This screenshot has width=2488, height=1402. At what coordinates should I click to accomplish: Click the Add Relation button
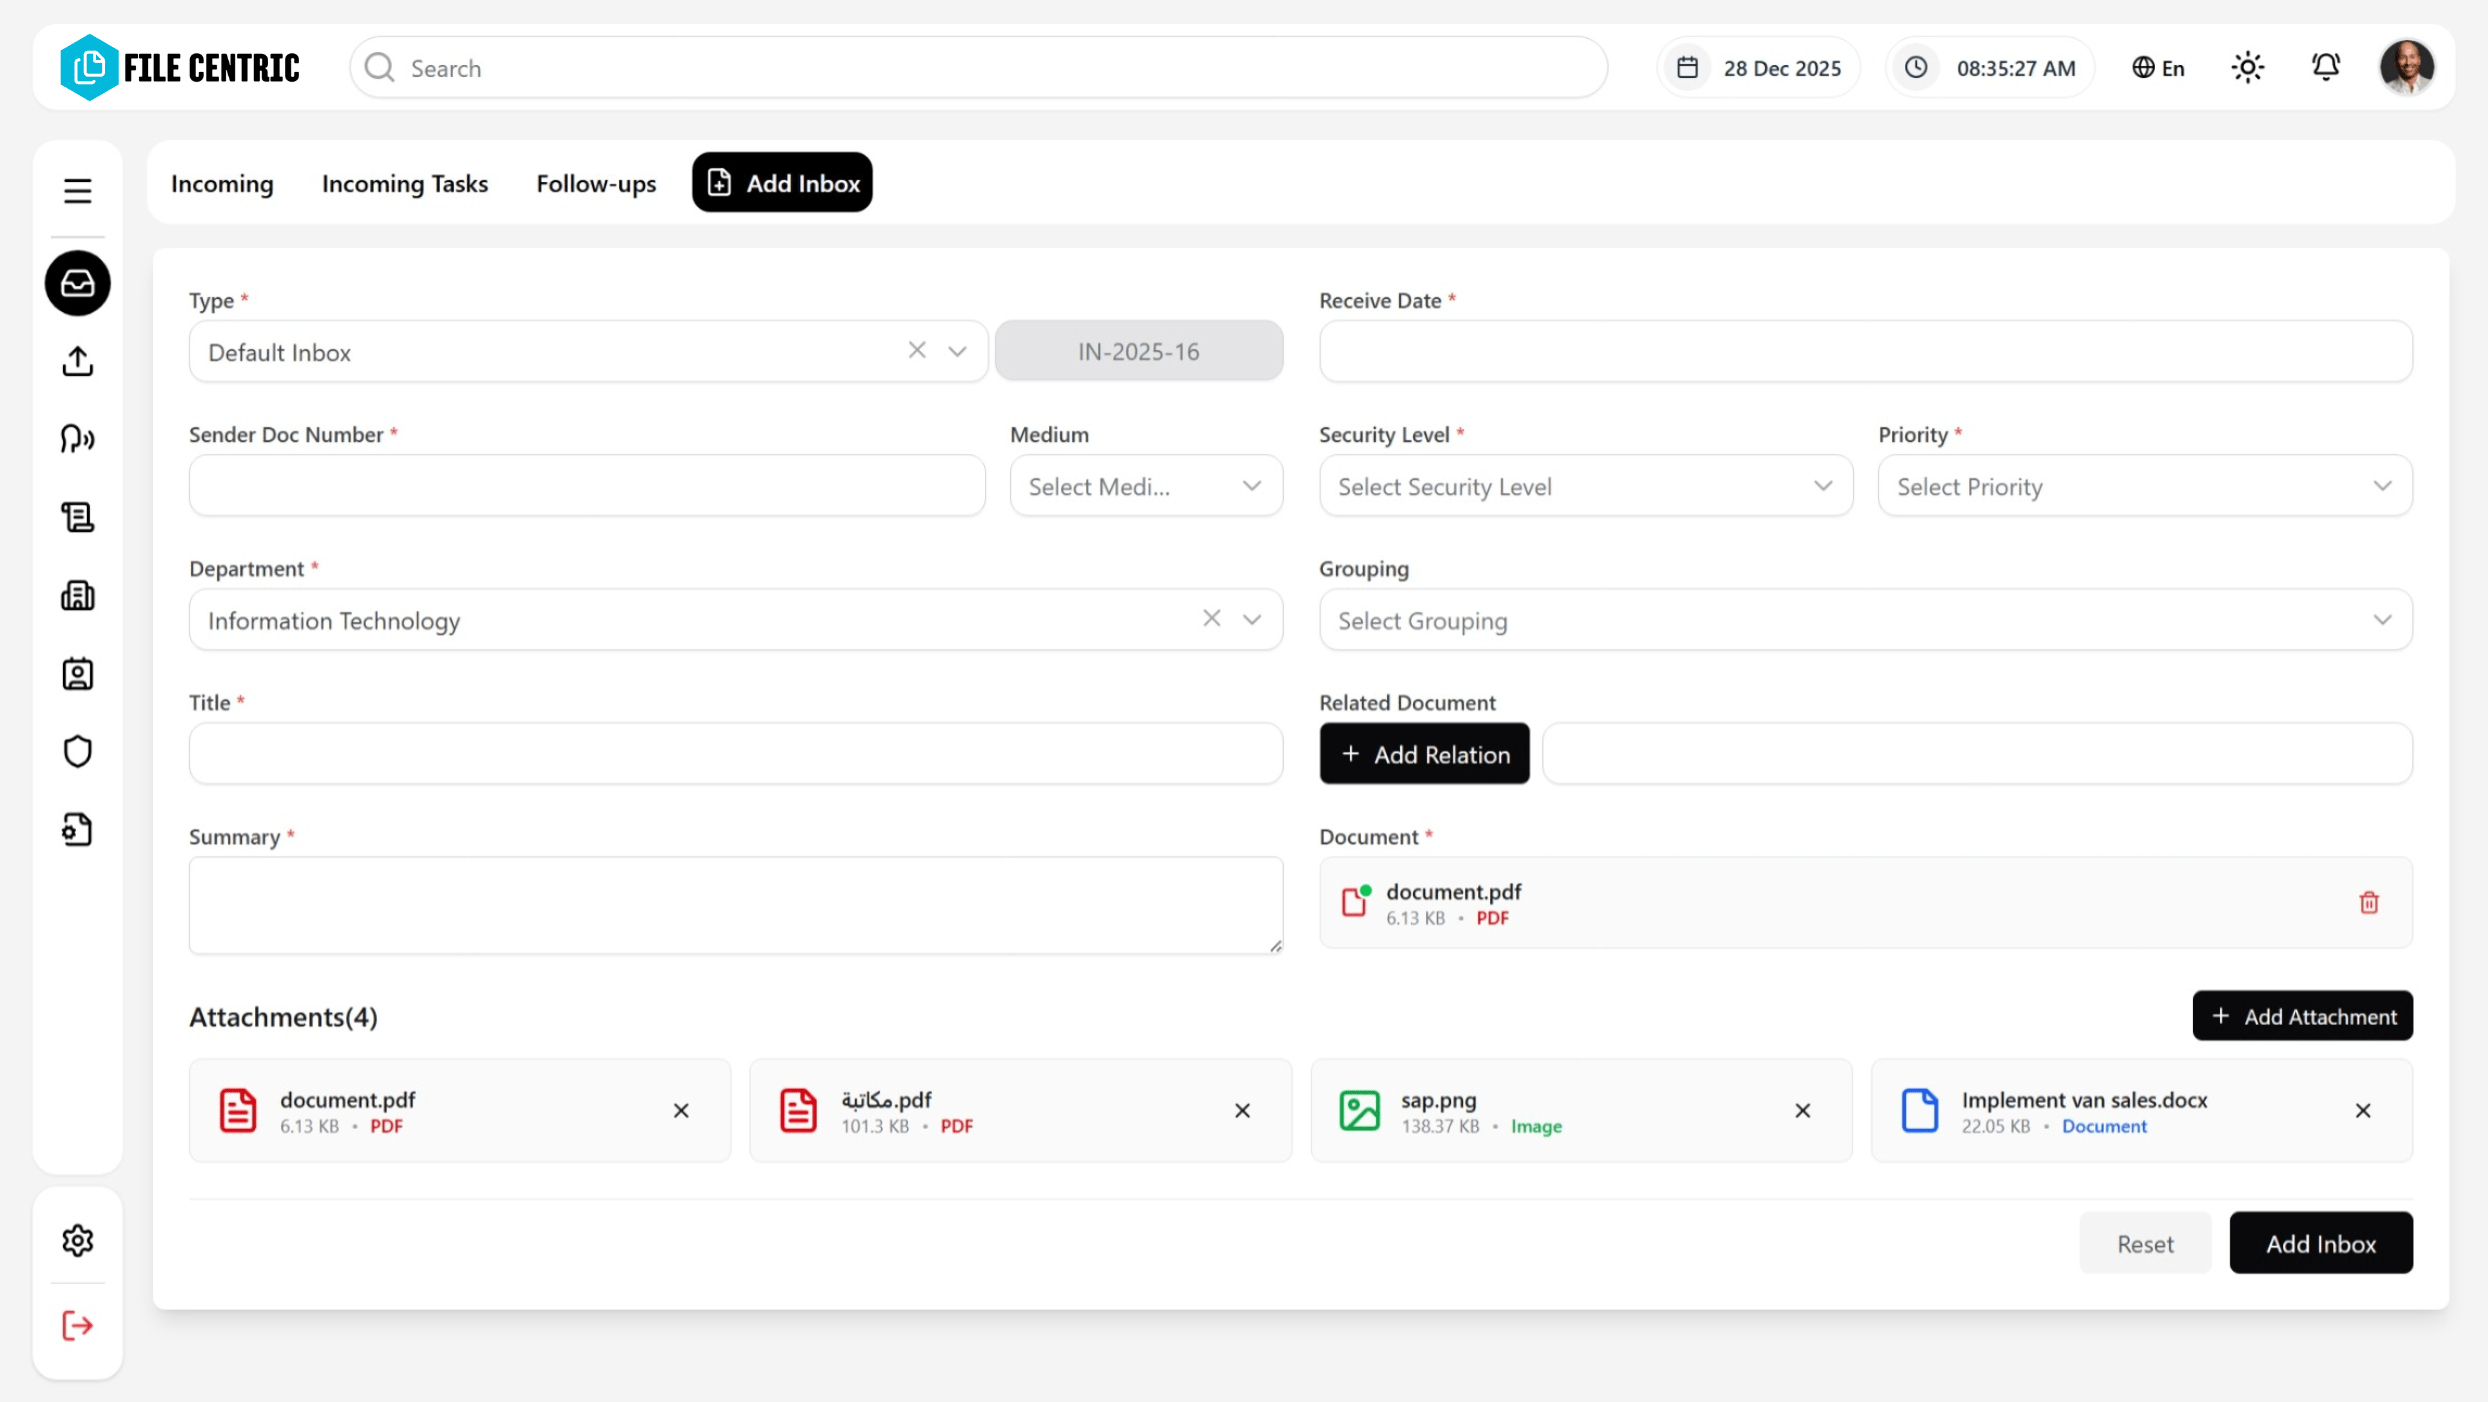click(1424, 753)
